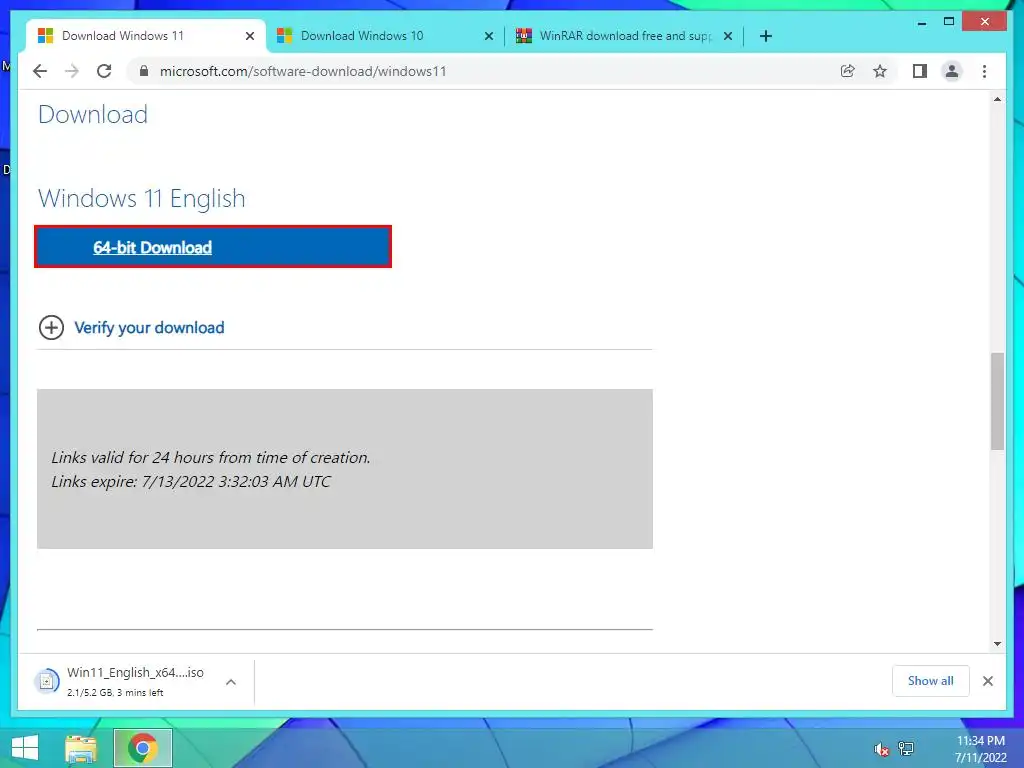Viewport: 1024px width, 768px height.
Task: Minimize the Chrome window
Action: [x=921, y=22]
